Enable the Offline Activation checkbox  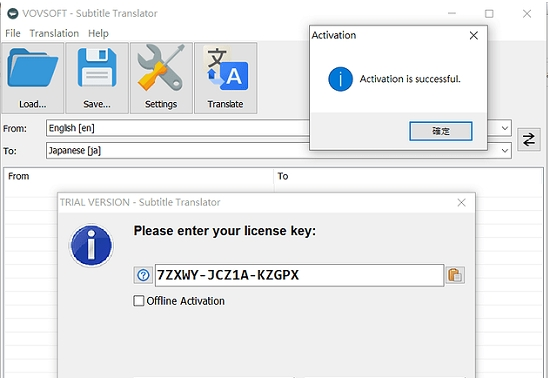pos(138,301)
